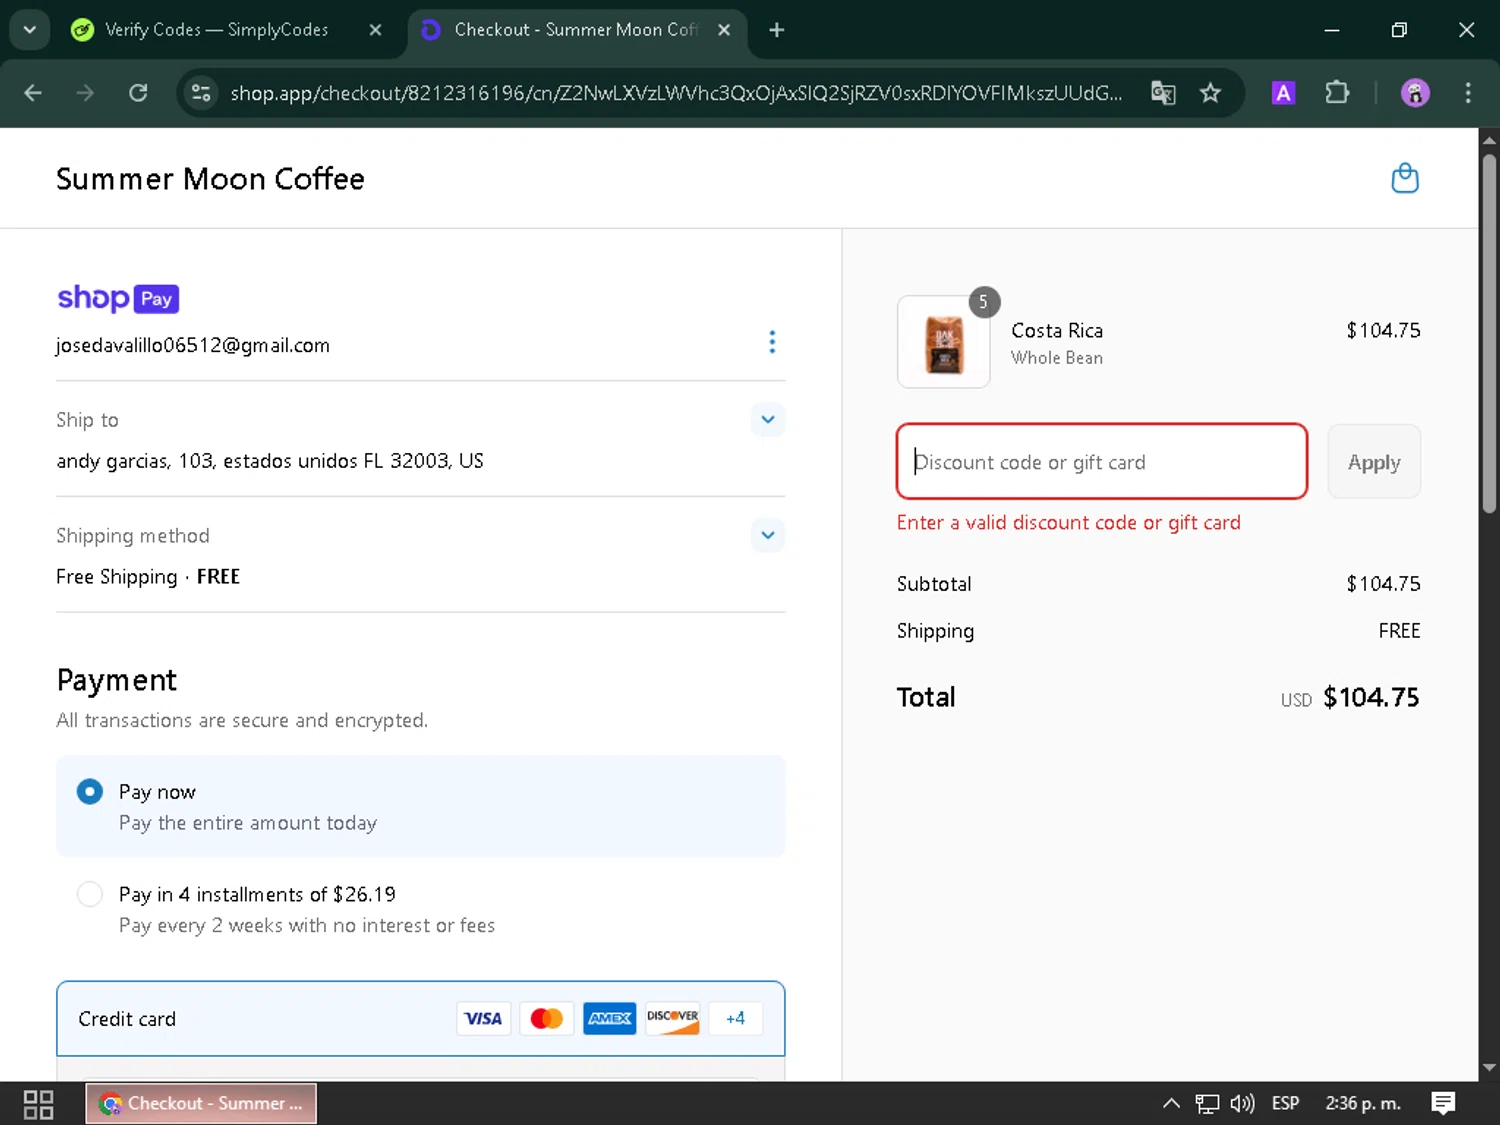This screenshot has height=1125, width=1500.
Task: Click the Mastercard logo
Action: pyautogui.click(x=546, y=1019)
